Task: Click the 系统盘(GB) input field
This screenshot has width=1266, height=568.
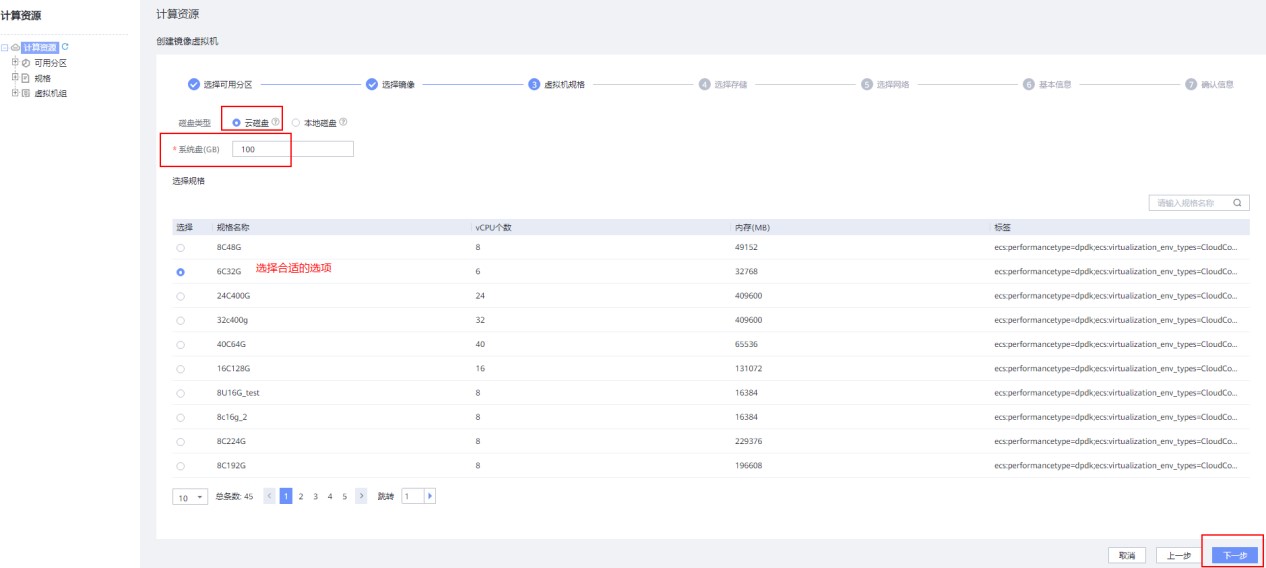Action: (x=293, y=149)
